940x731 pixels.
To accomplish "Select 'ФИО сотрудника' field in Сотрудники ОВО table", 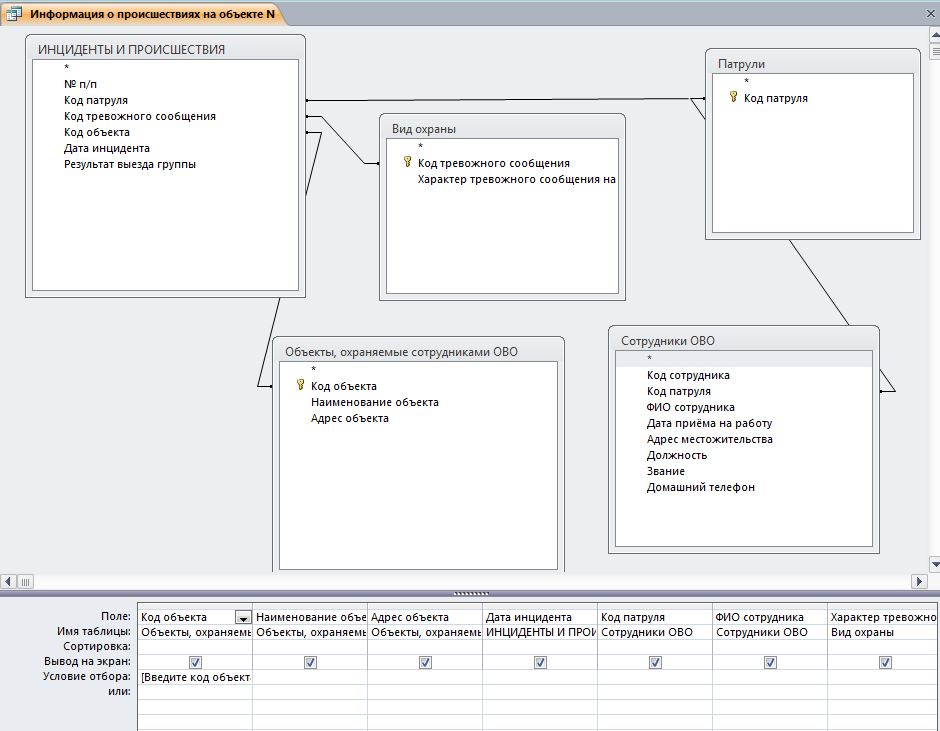I will pos(690,407).
